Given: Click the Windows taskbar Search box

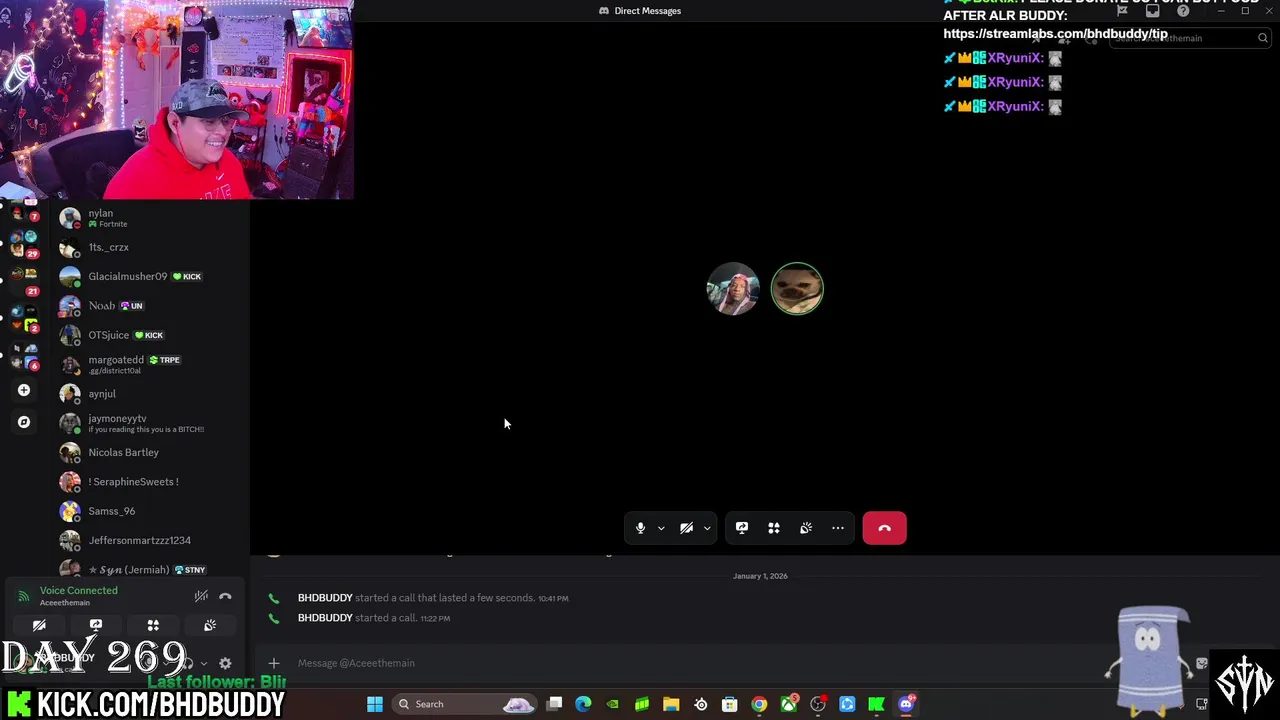Looking at the screenshot, I should coord(466,704).
